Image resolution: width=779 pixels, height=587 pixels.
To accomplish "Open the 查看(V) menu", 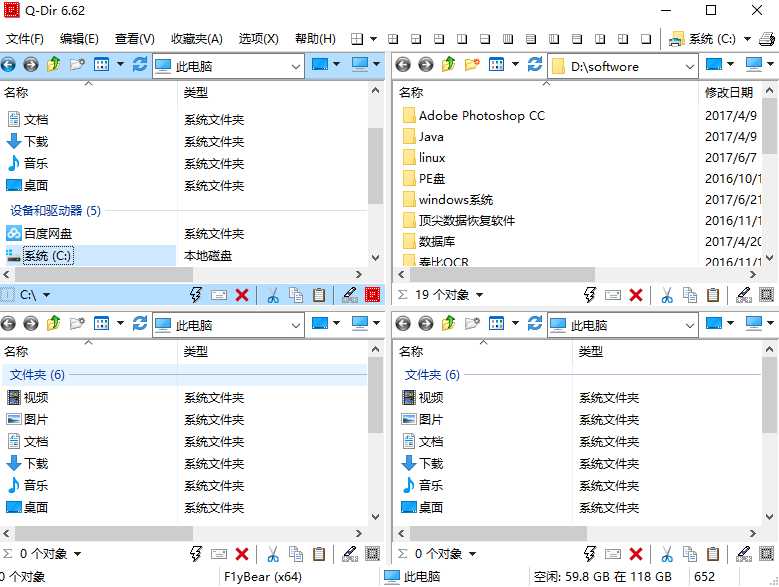I will tap(135, 39).
